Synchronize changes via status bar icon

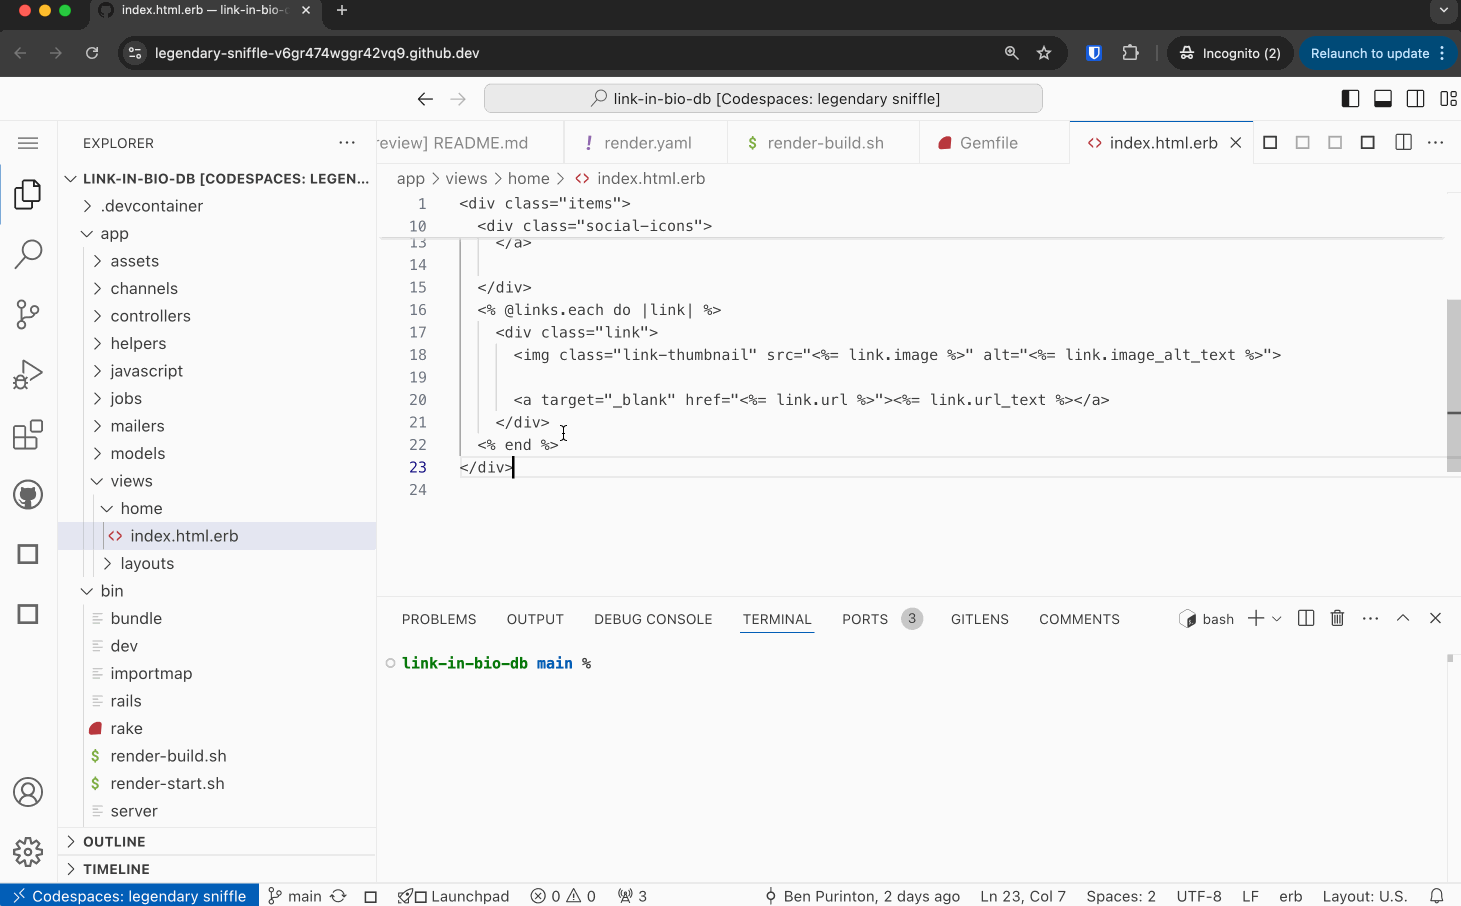339,896
